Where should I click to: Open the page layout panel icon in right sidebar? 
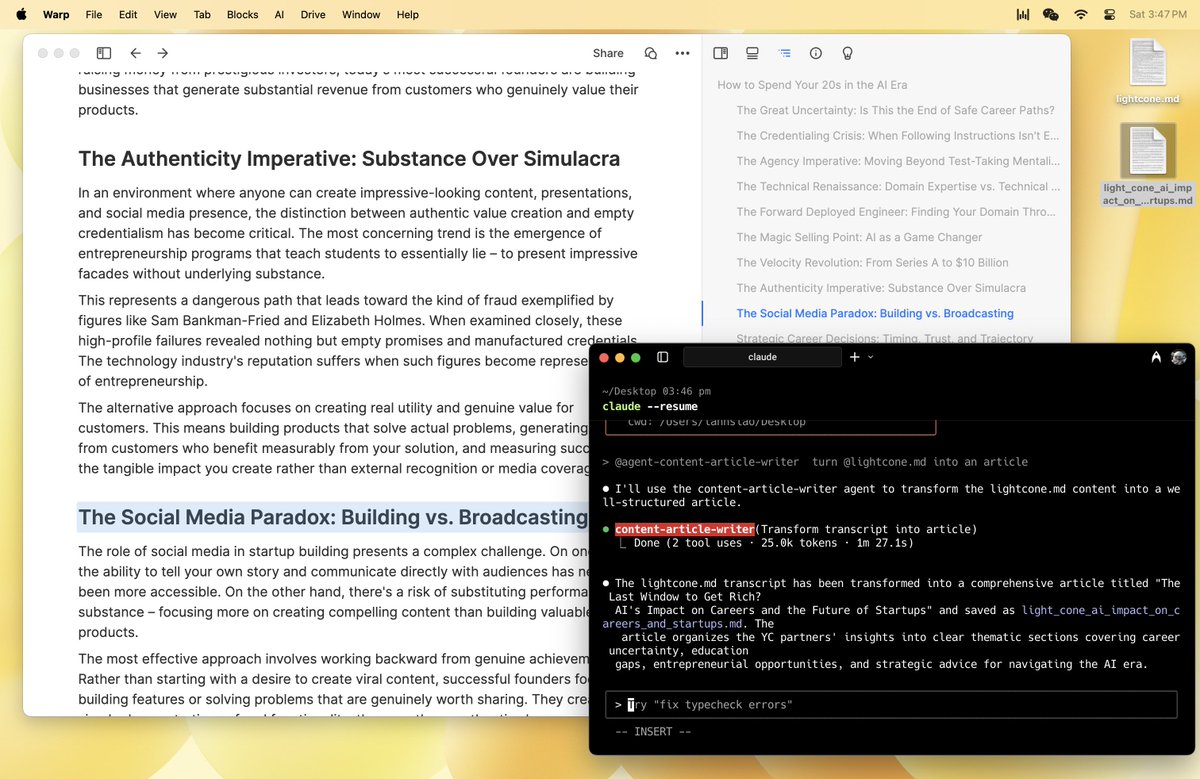[720, 53]
